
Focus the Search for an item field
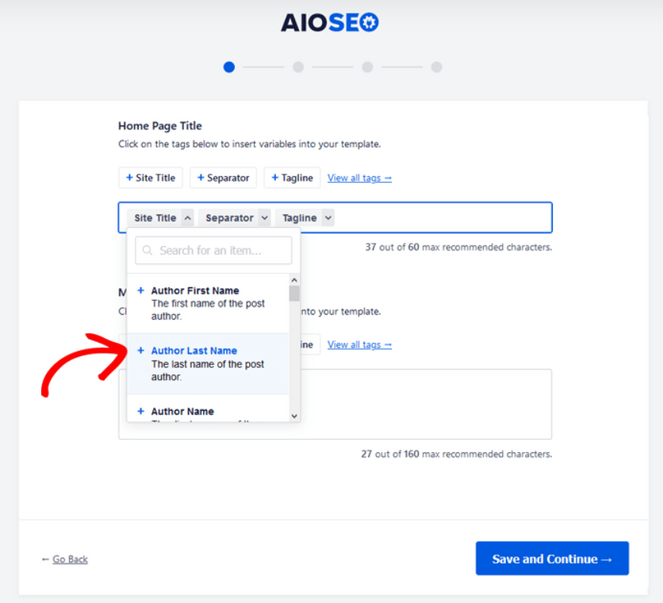(223, 250)
